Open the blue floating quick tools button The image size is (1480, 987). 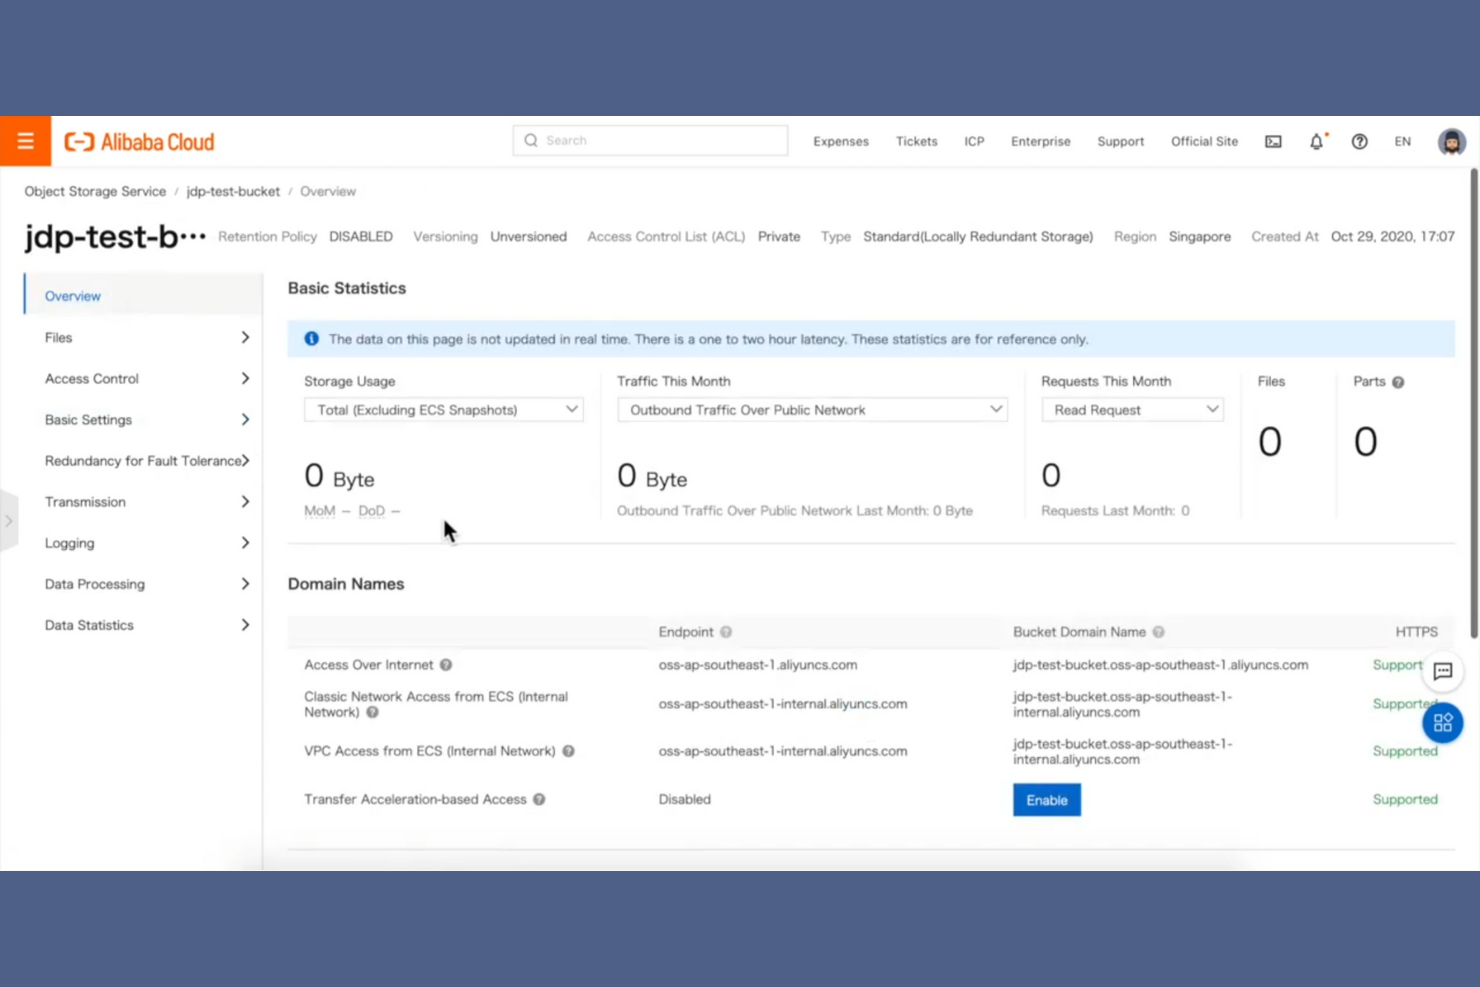point(1443,723)
